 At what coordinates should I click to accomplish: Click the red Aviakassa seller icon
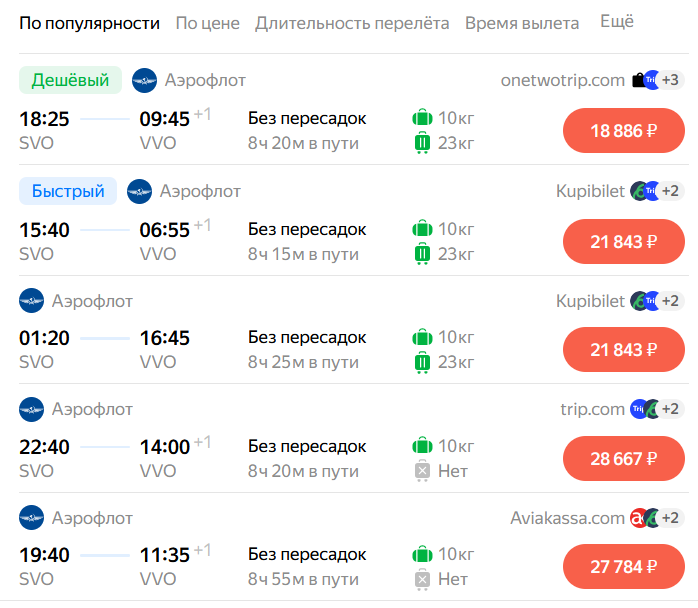tap(637, 518)
